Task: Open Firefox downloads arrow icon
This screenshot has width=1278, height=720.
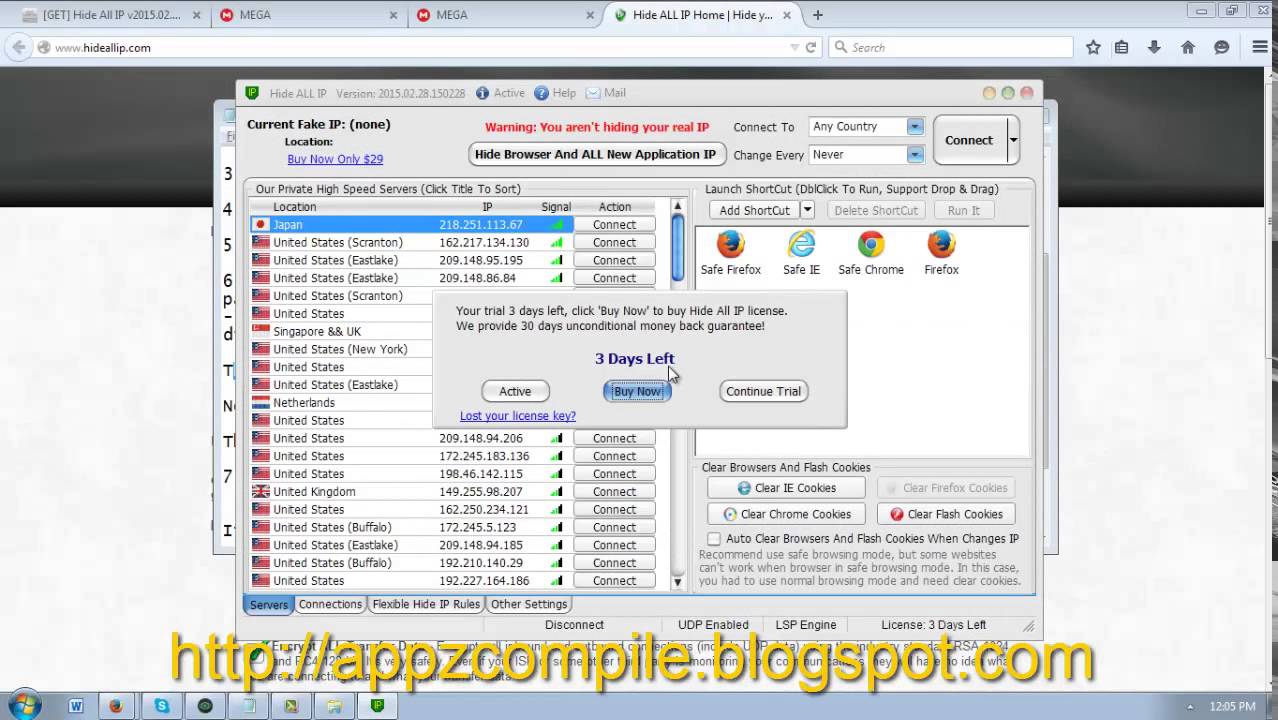Action: click(x=1154, y=47)
